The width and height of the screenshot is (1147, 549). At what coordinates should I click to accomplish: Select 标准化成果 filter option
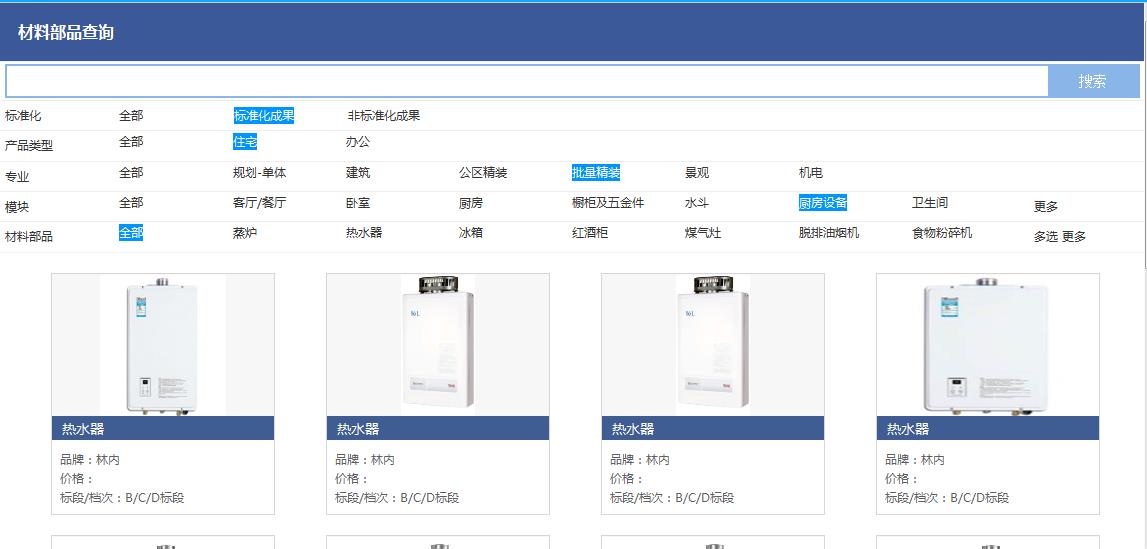tap(264, 116)
